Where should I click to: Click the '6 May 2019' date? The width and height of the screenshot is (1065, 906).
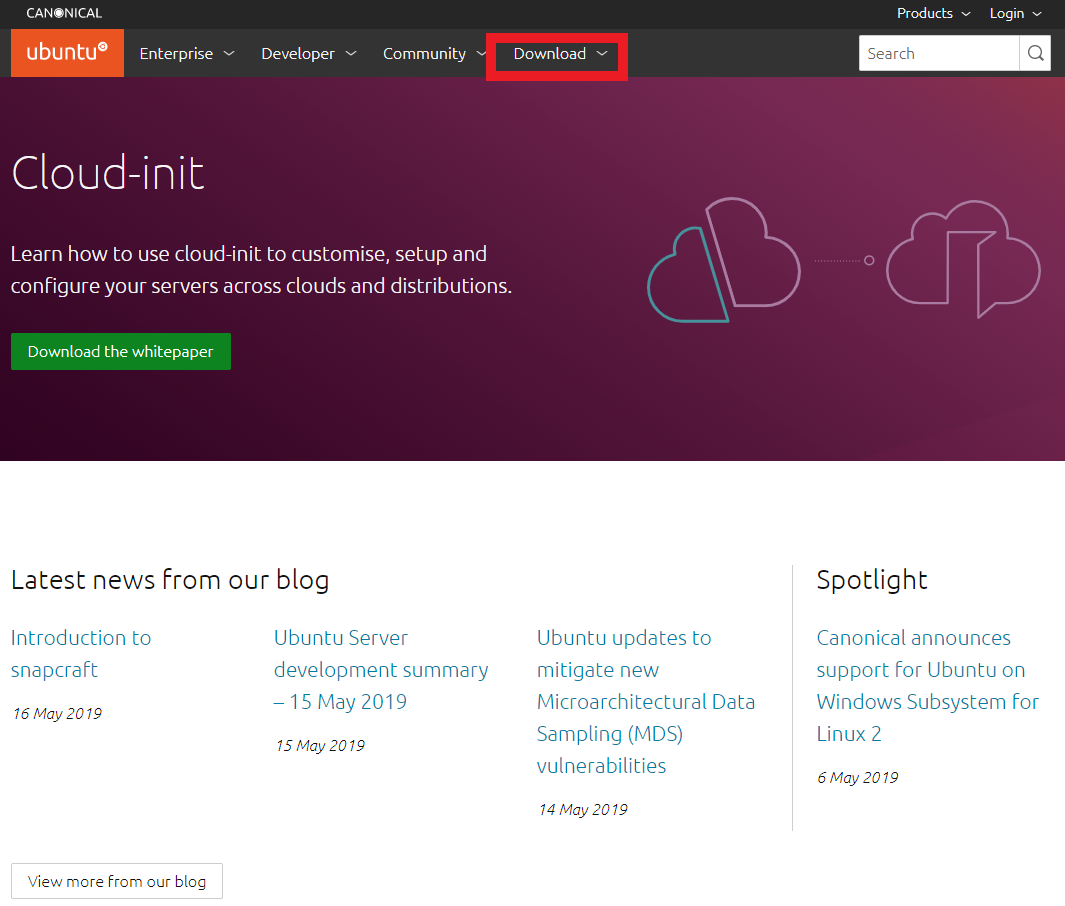click(857, 777)
